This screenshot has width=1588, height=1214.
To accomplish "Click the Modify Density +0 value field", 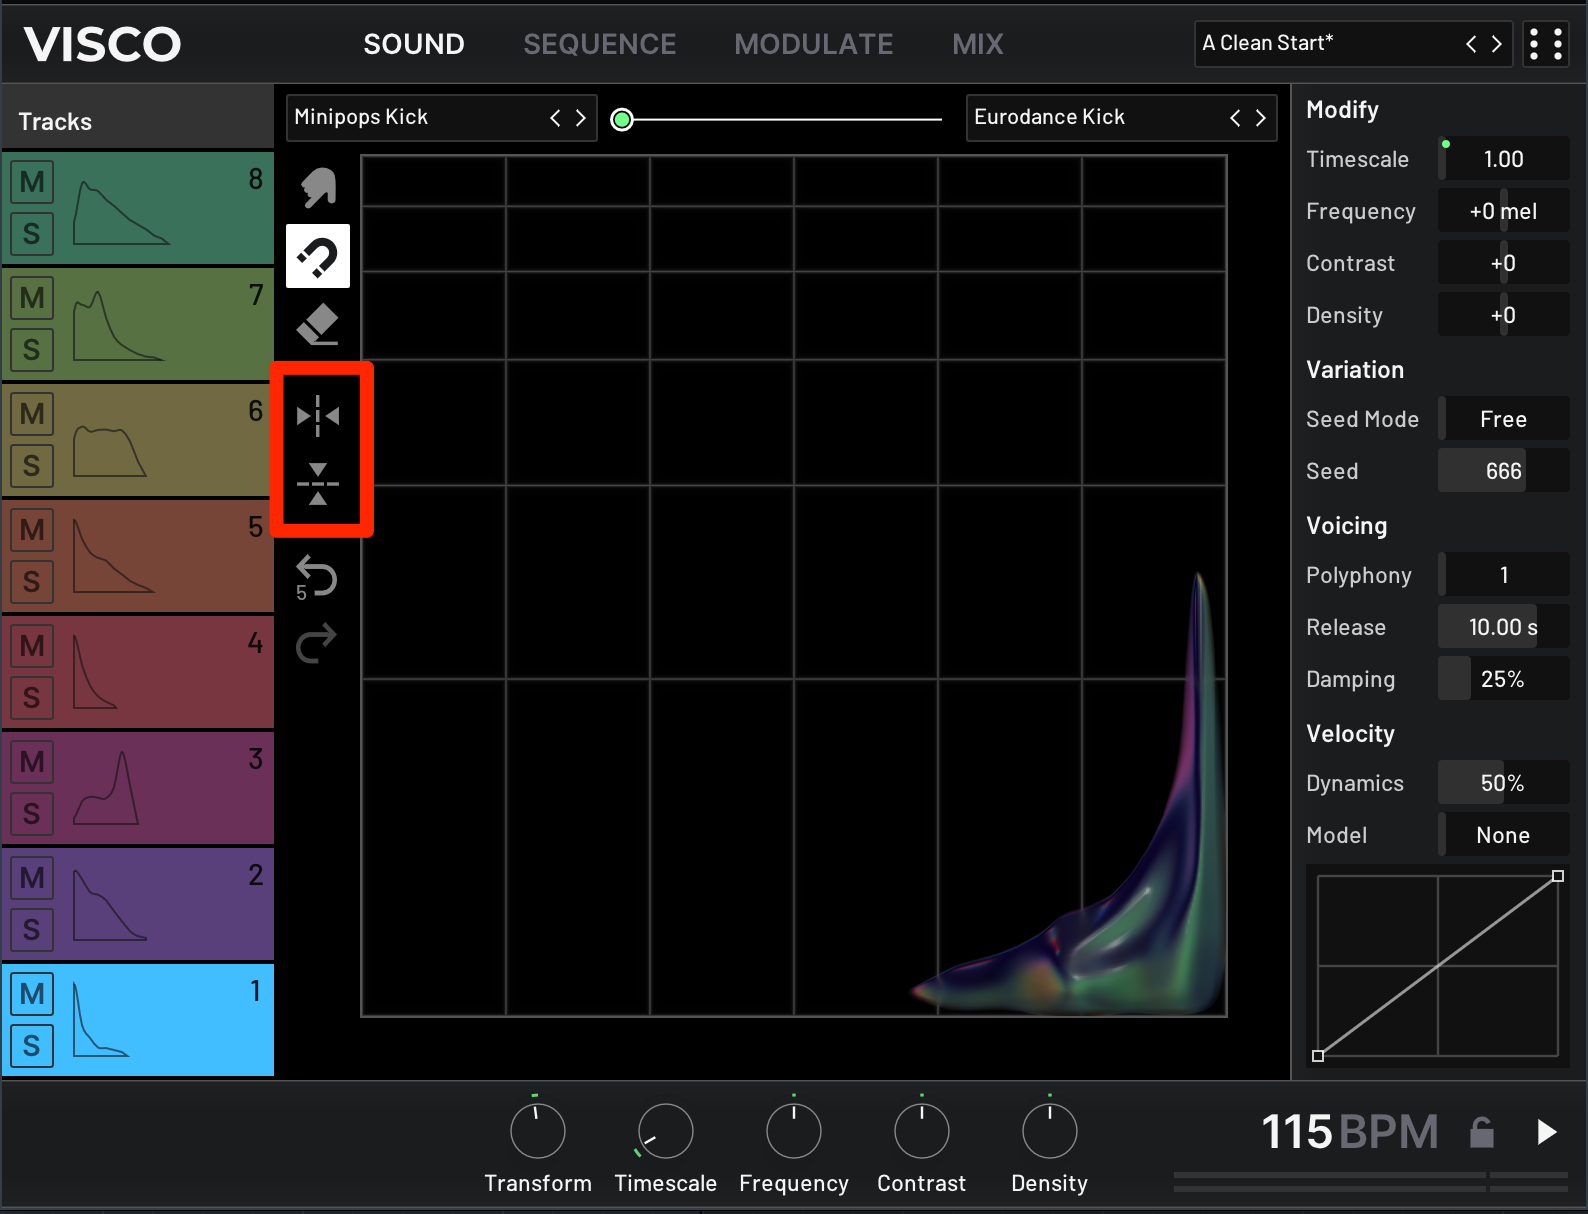I will tap(1504, 315).
